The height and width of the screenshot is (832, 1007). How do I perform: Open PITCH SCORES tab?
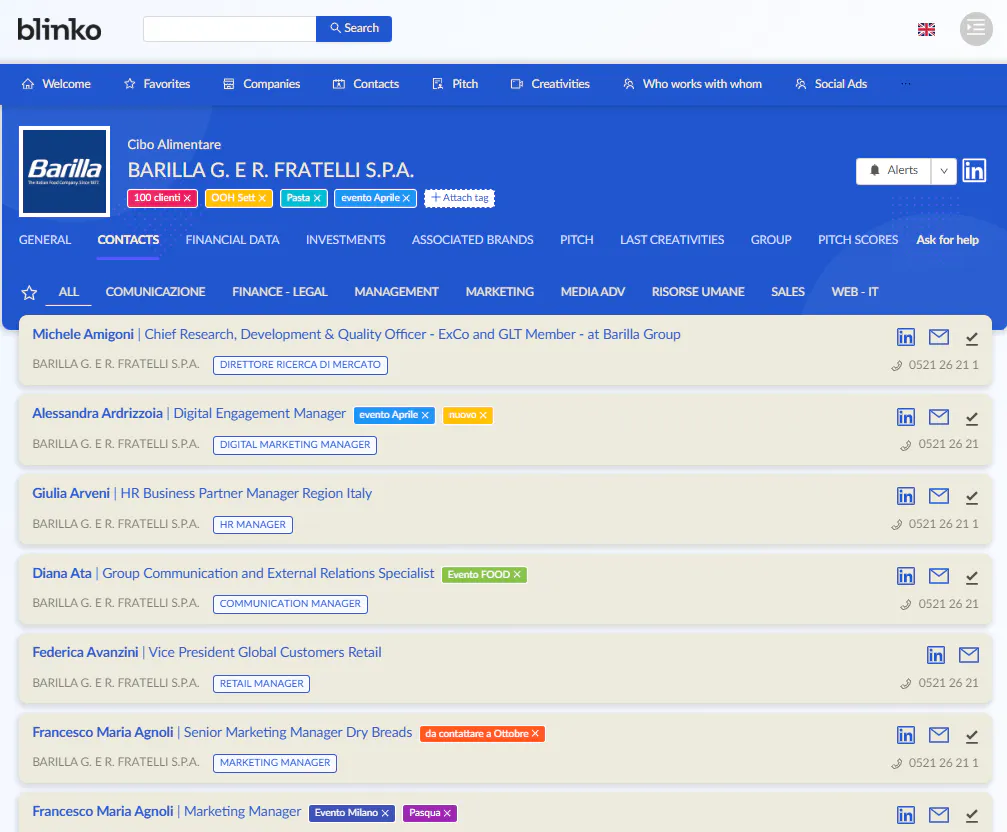tap(857, 239)
